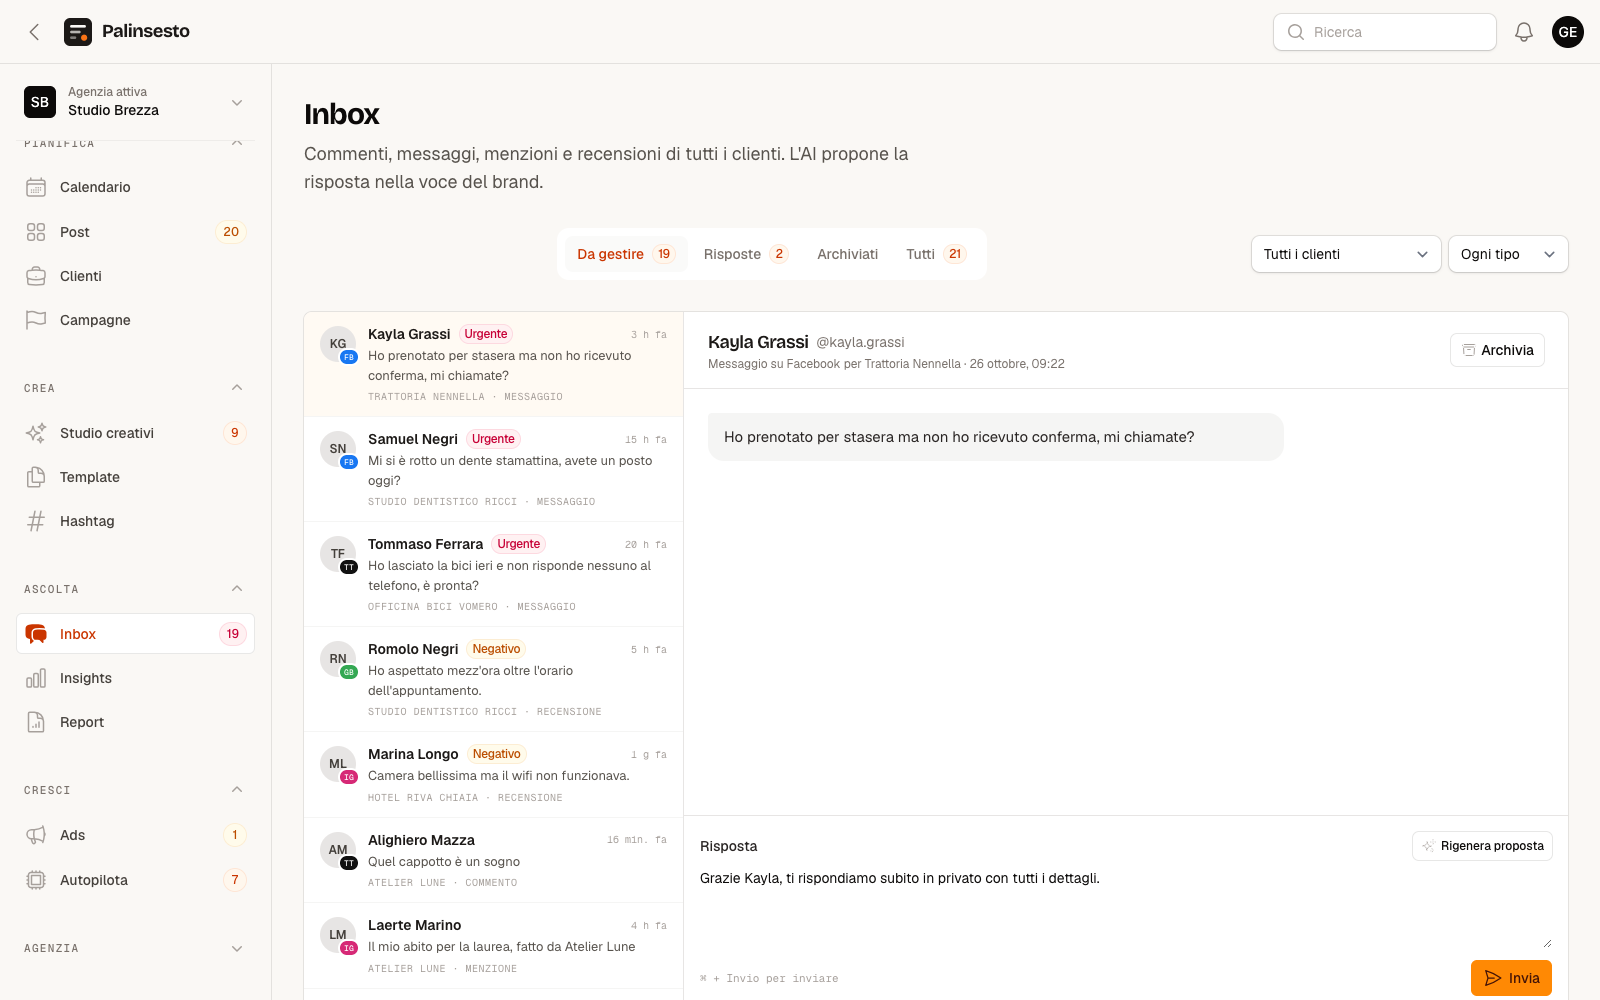Open Marina Longo's review
This screenshot has height=1000, width=1600.
494,775
